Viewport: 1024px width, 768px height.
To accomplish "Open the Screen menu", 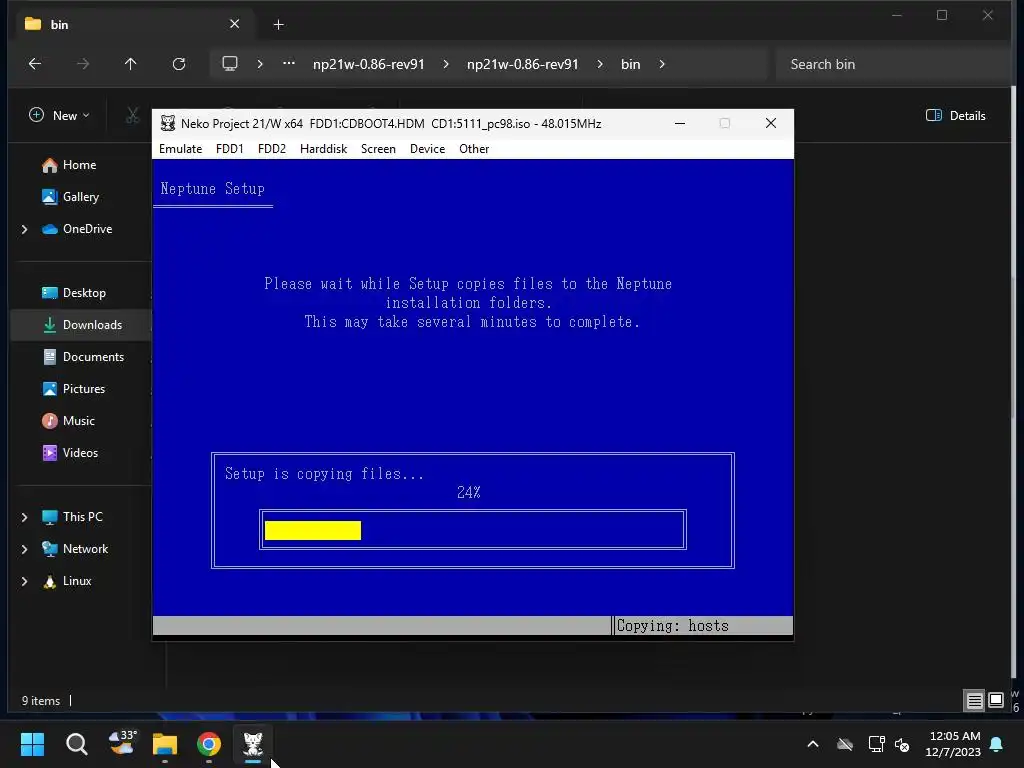I will pyautogui.click(x=378, y=149).
